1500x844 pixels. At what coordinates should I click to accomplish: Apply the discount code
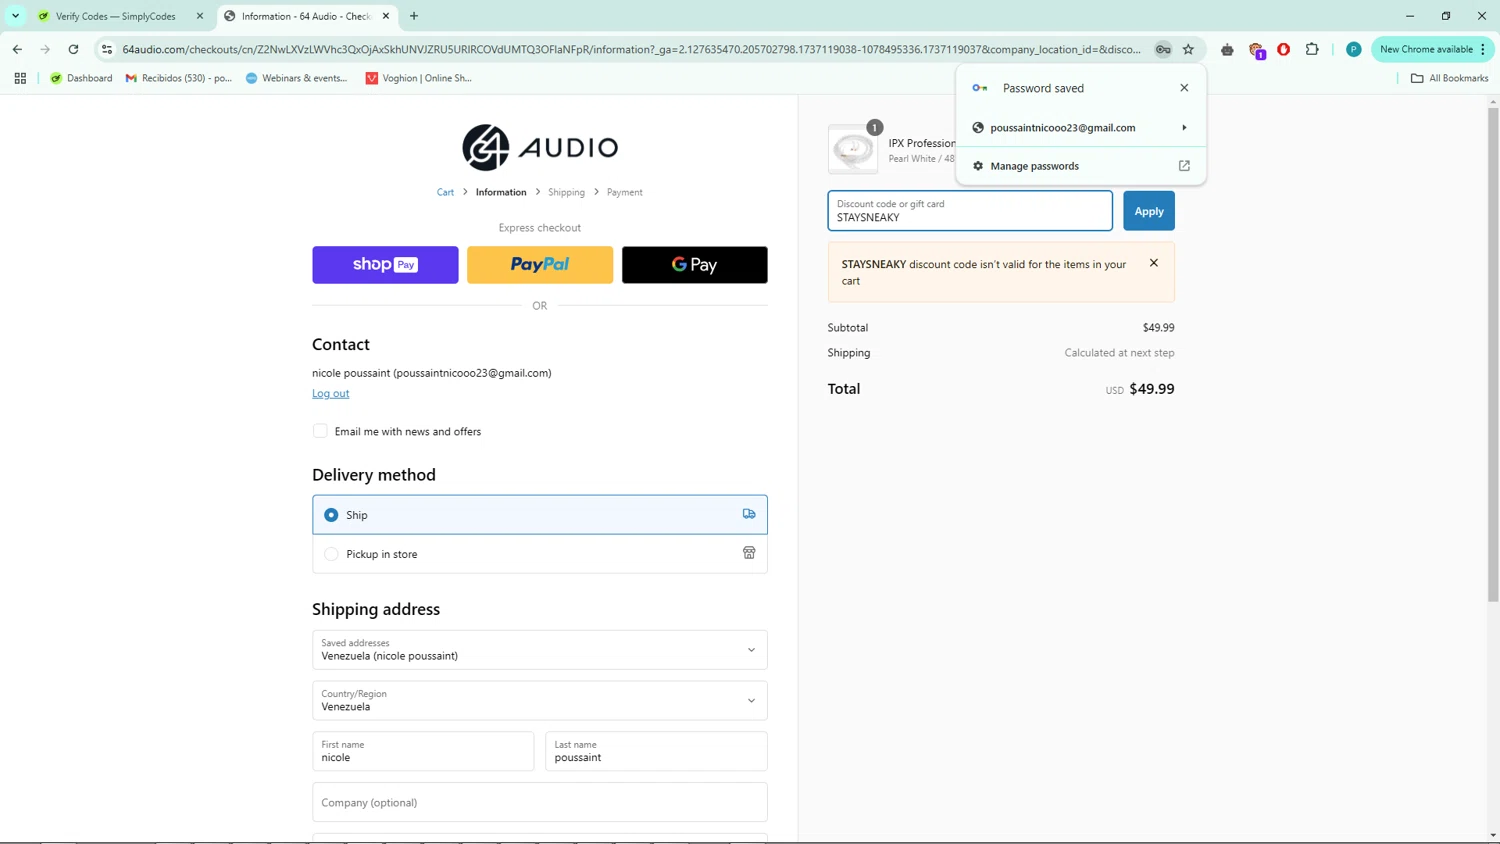[x=1149, y=211]
